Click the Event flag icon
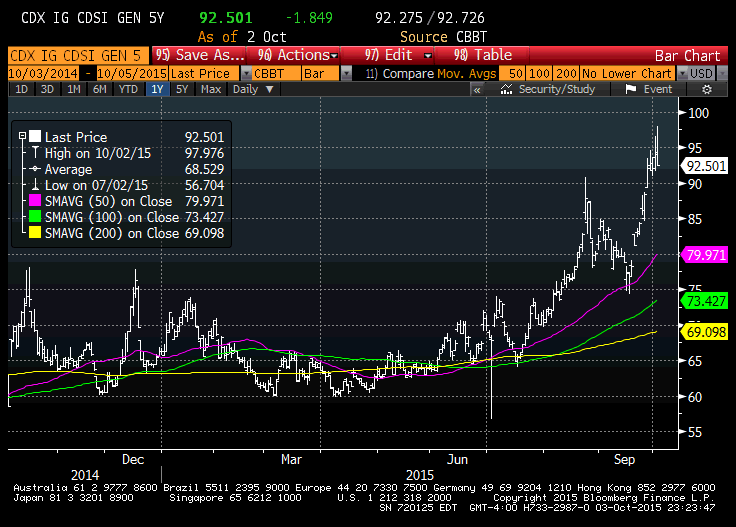This screenshot has width=736, height=527. tap(631, 89)
